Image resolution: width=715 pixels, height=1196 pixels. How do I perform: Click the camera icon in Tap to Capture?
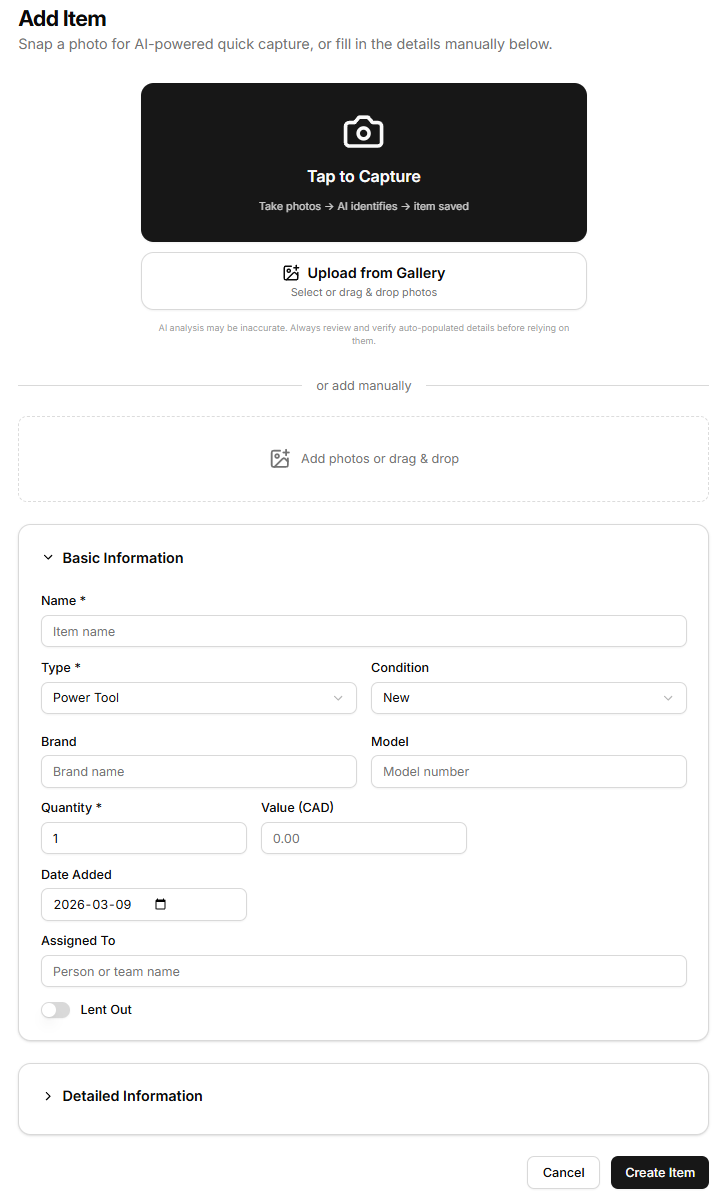pos(363,132)
